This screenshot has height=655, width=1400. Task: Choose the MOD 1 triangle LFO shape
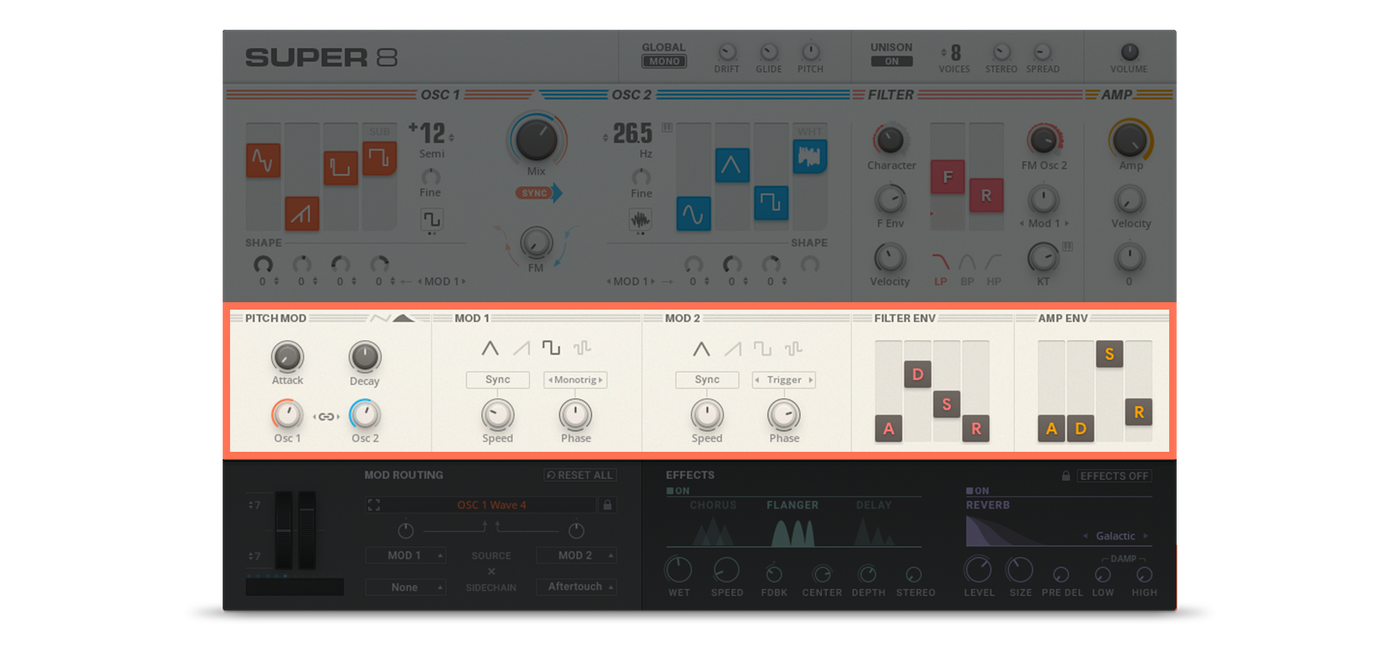click(490, 349)
